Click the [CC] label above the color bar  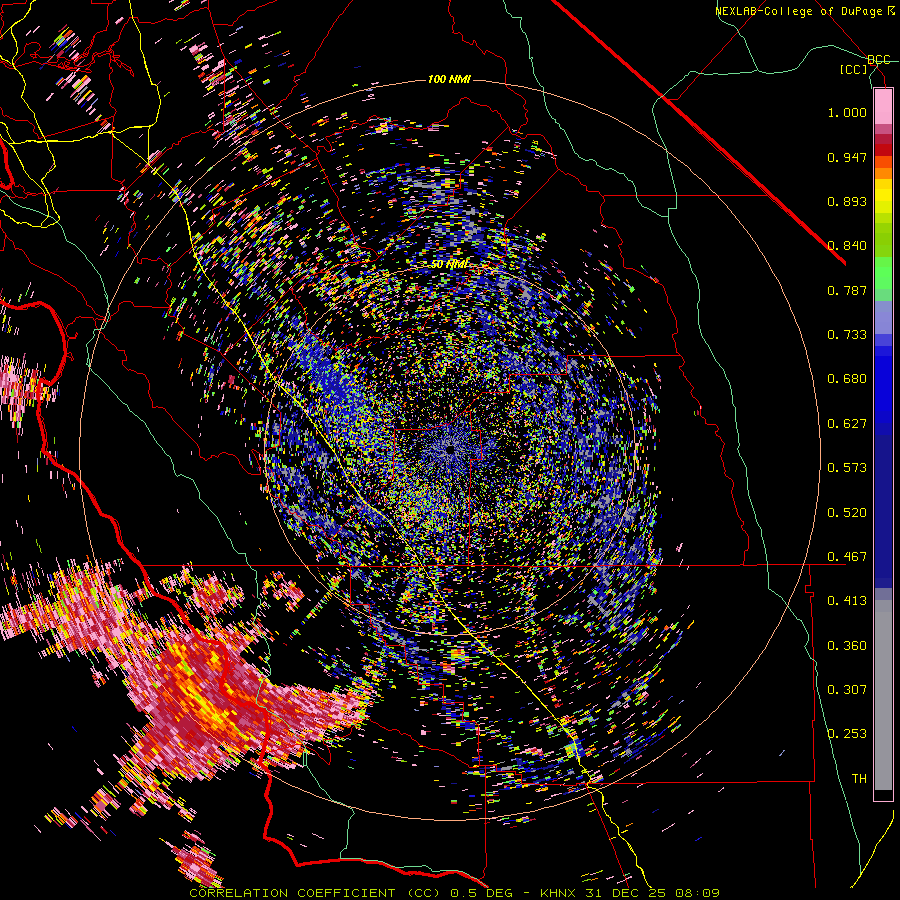[854, 69]
